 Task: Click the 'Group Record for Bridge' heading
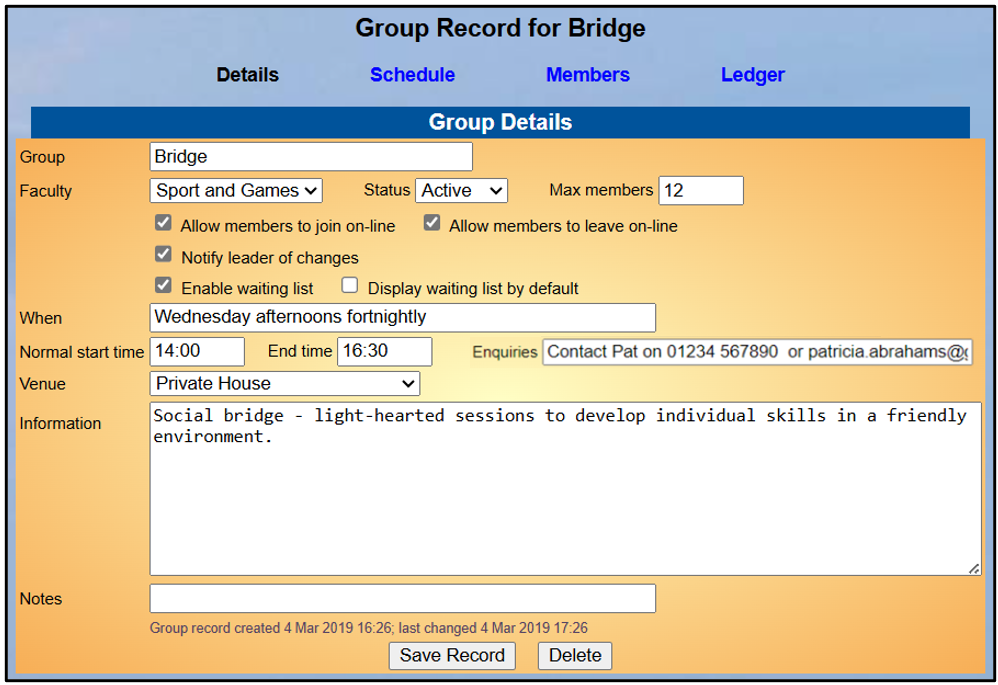click(500, 29)
